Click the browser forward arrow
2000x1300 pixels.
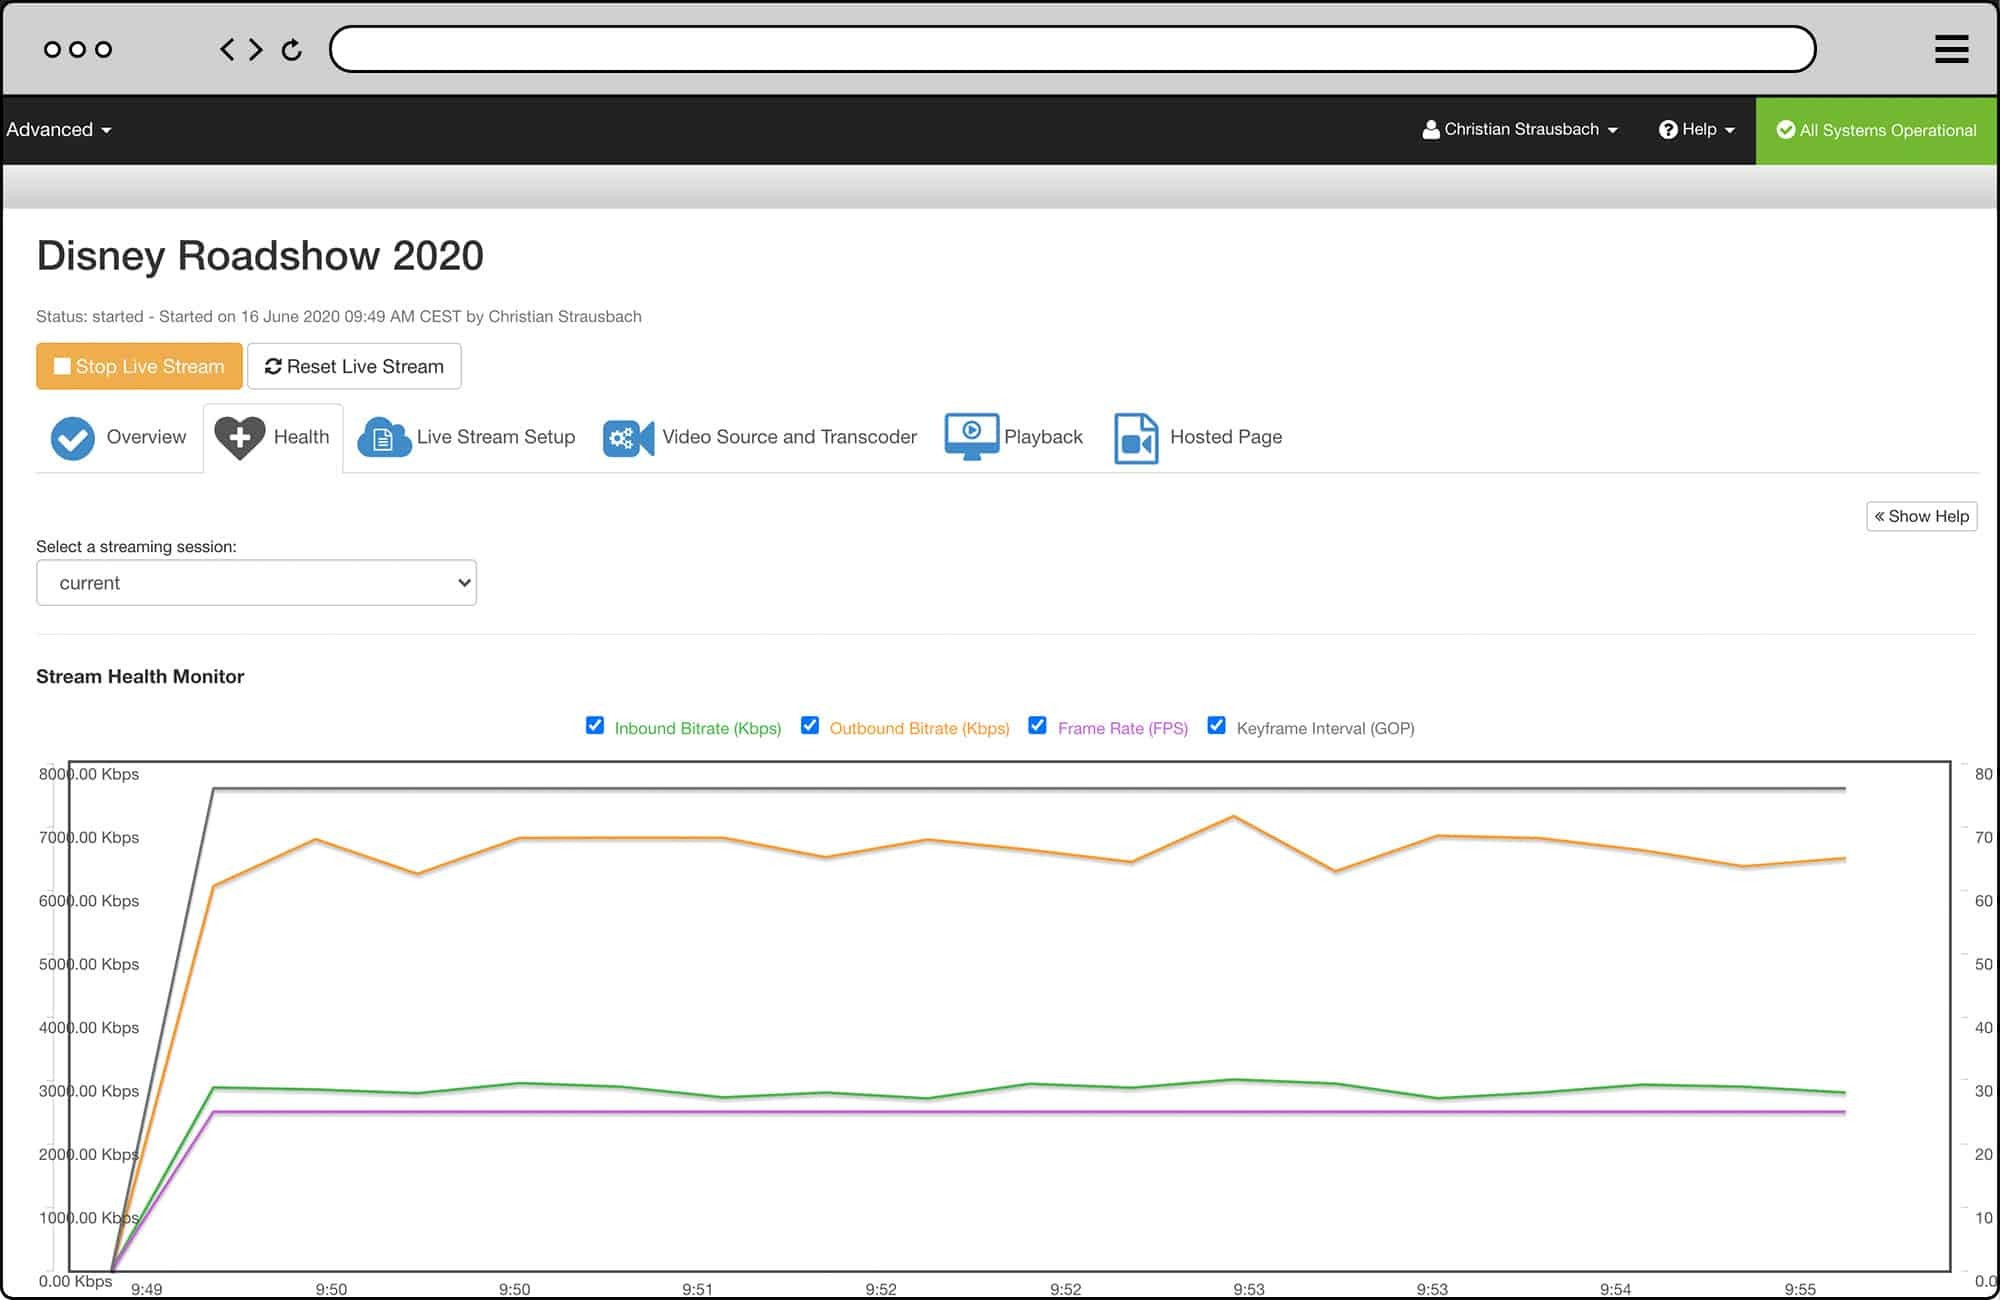pyautogui.click(x=256, y=49)
